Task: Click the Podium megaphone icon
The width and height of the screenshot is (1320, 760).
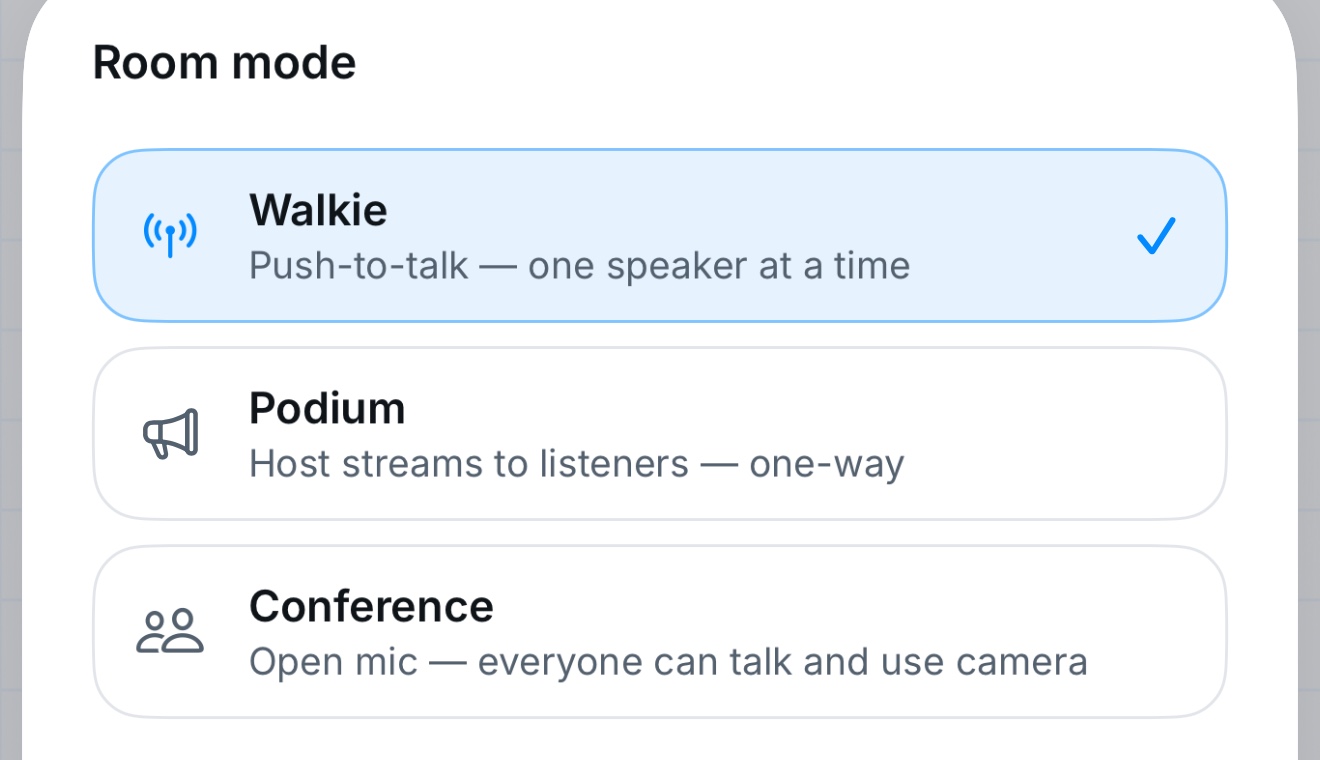Action: (x=170, y=434)
